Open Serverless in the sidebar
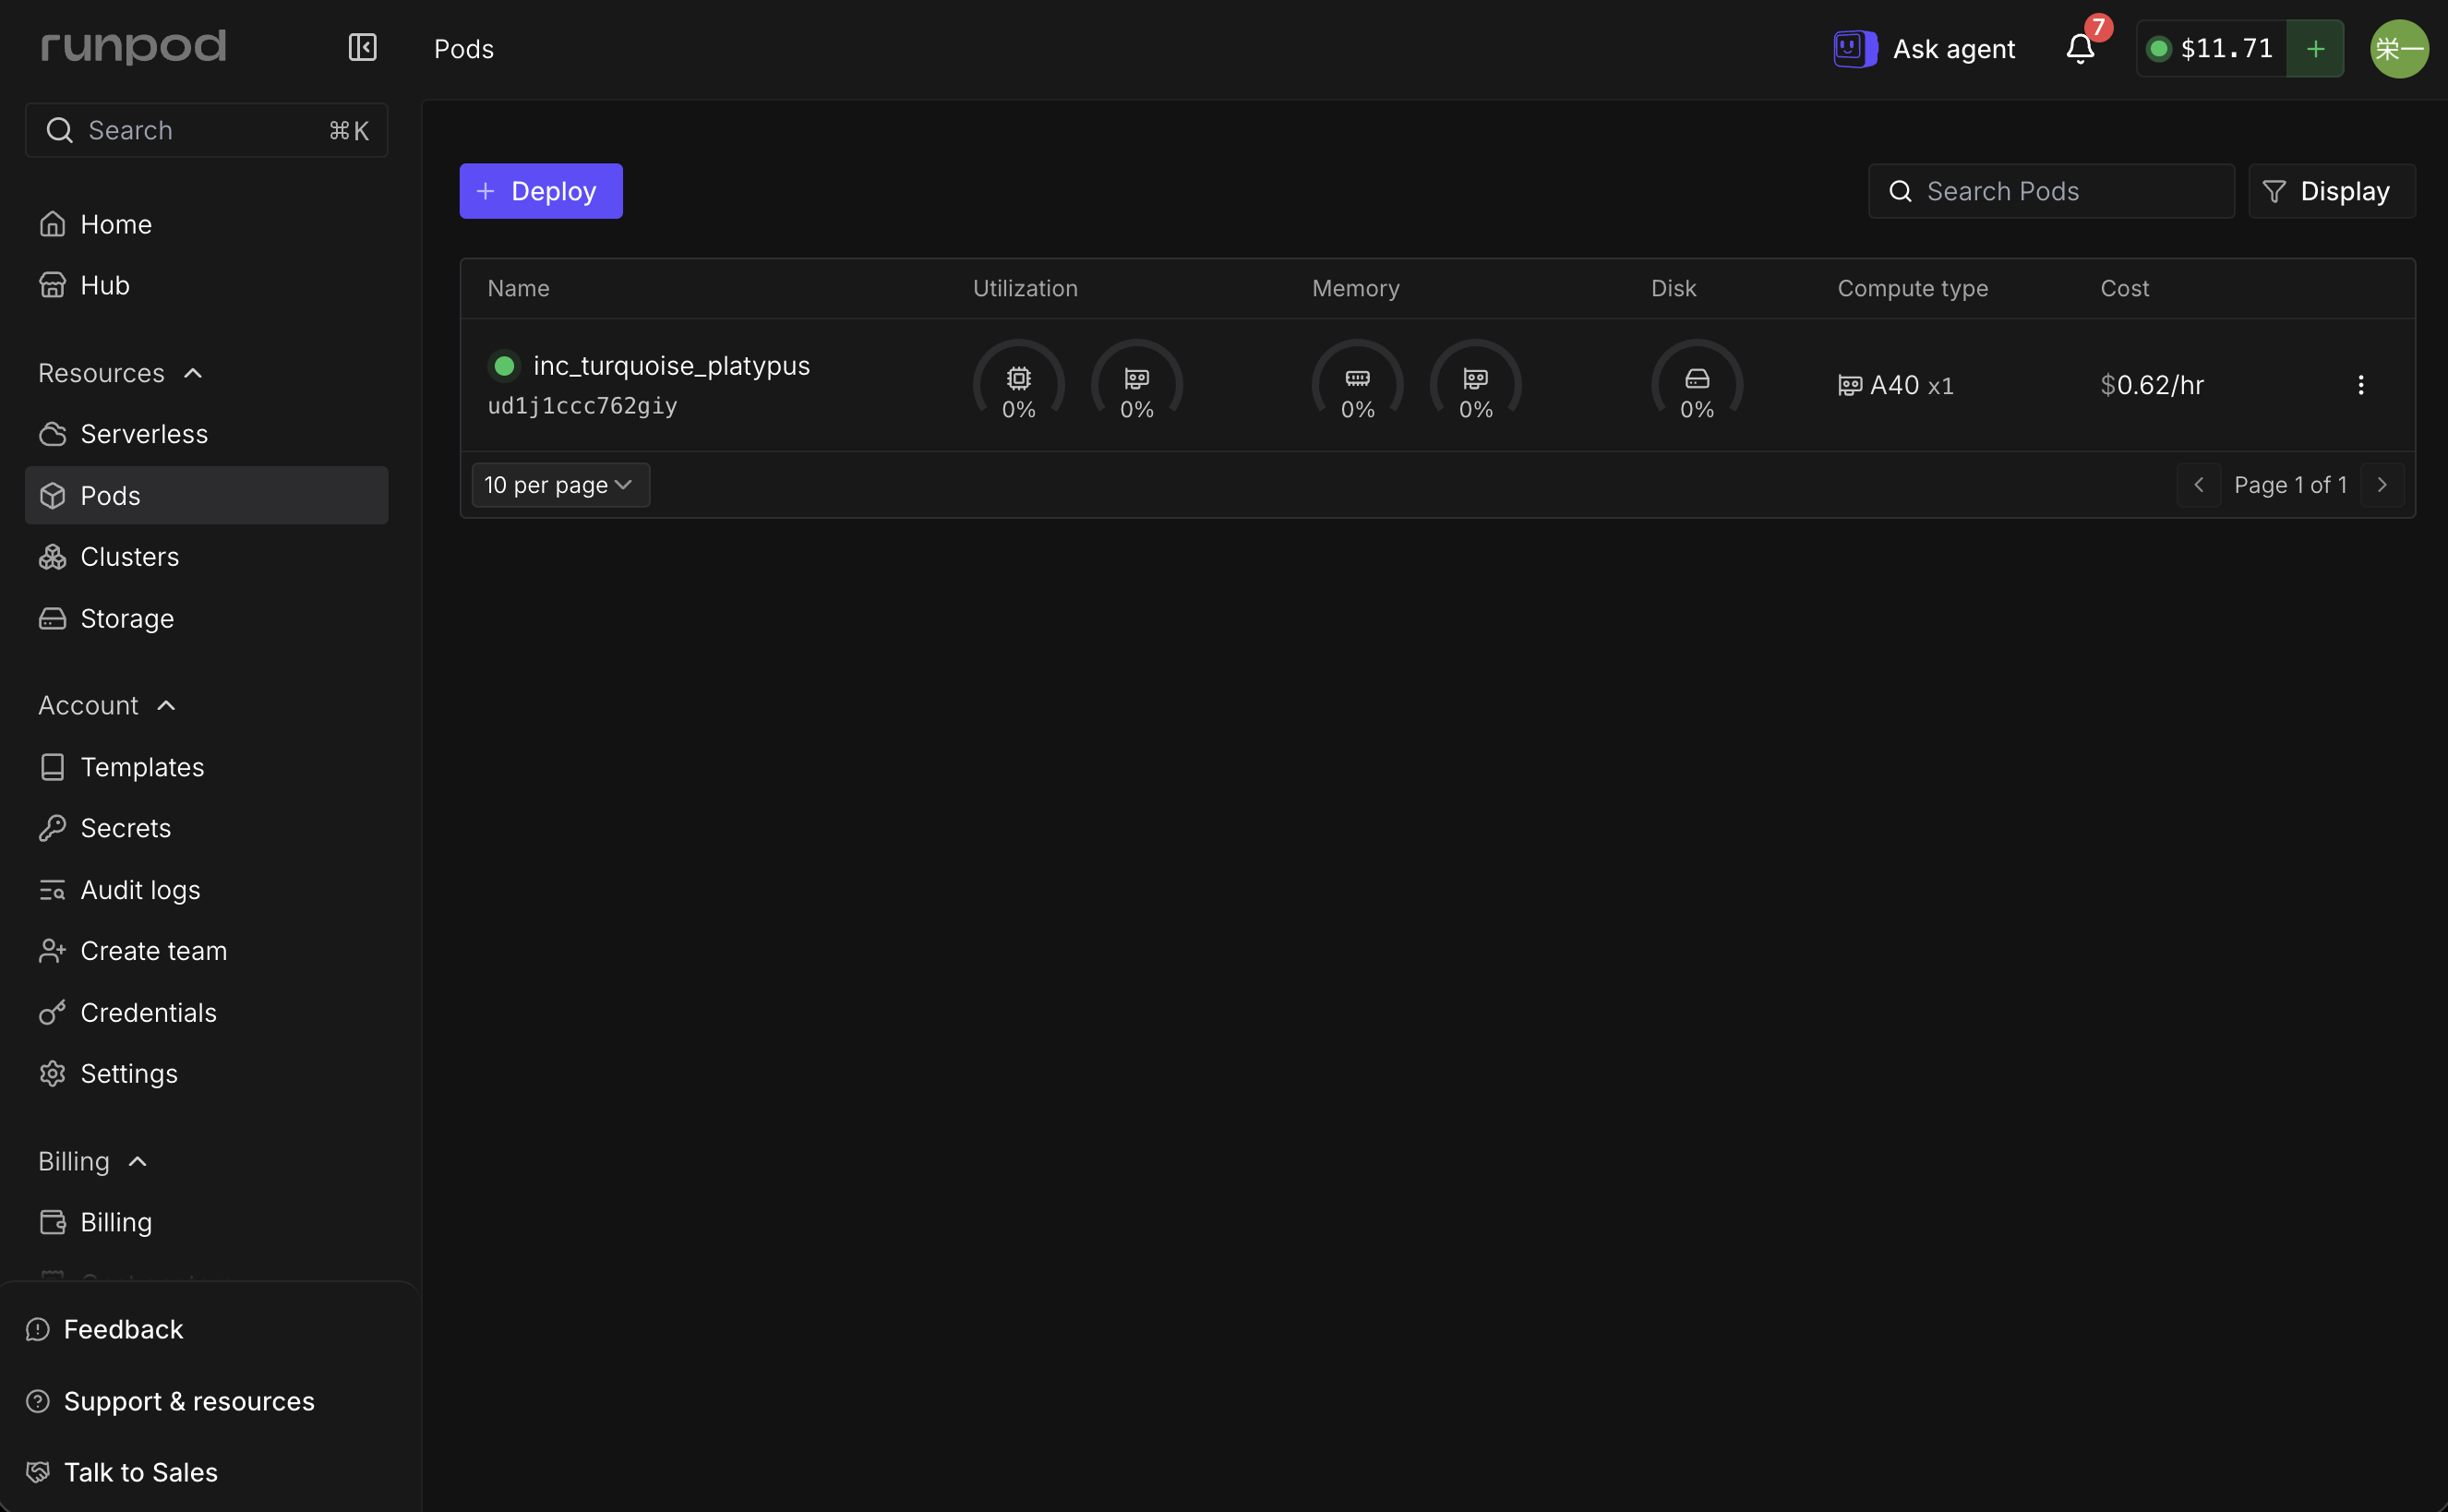2448x1512 pixels. pos(206,434)
